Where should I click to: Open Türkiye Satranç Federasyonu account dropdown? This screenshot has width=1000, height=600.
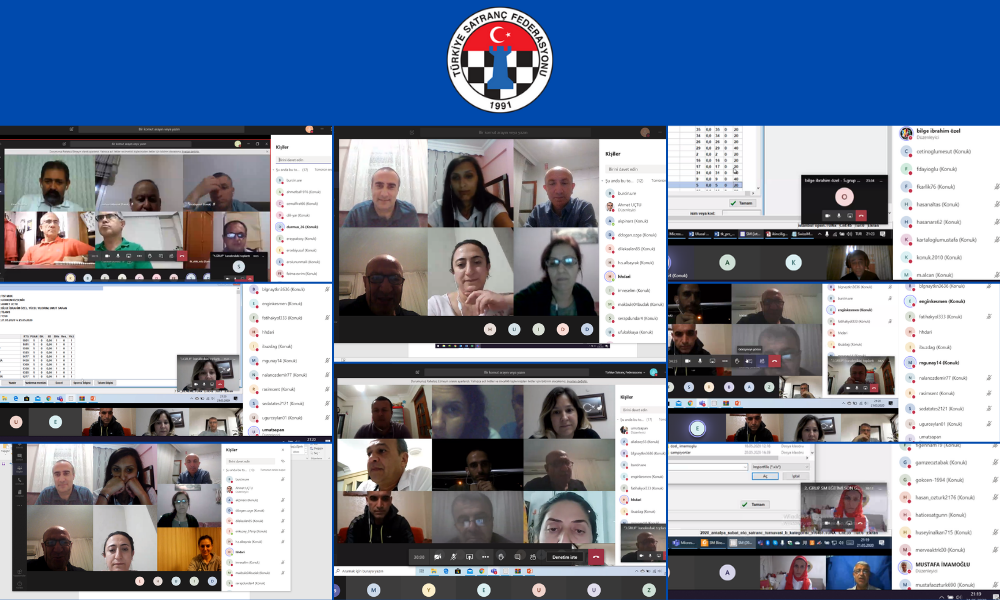626,372
